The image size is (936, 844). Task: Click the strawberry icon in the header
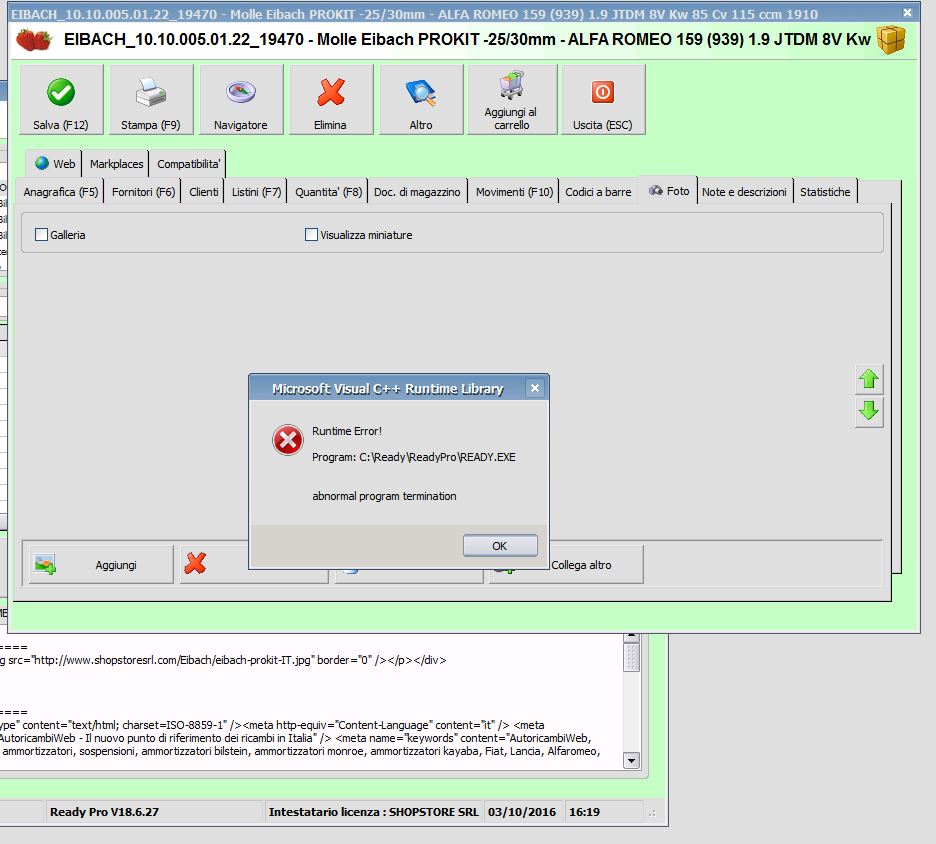(x=33, y=39)
